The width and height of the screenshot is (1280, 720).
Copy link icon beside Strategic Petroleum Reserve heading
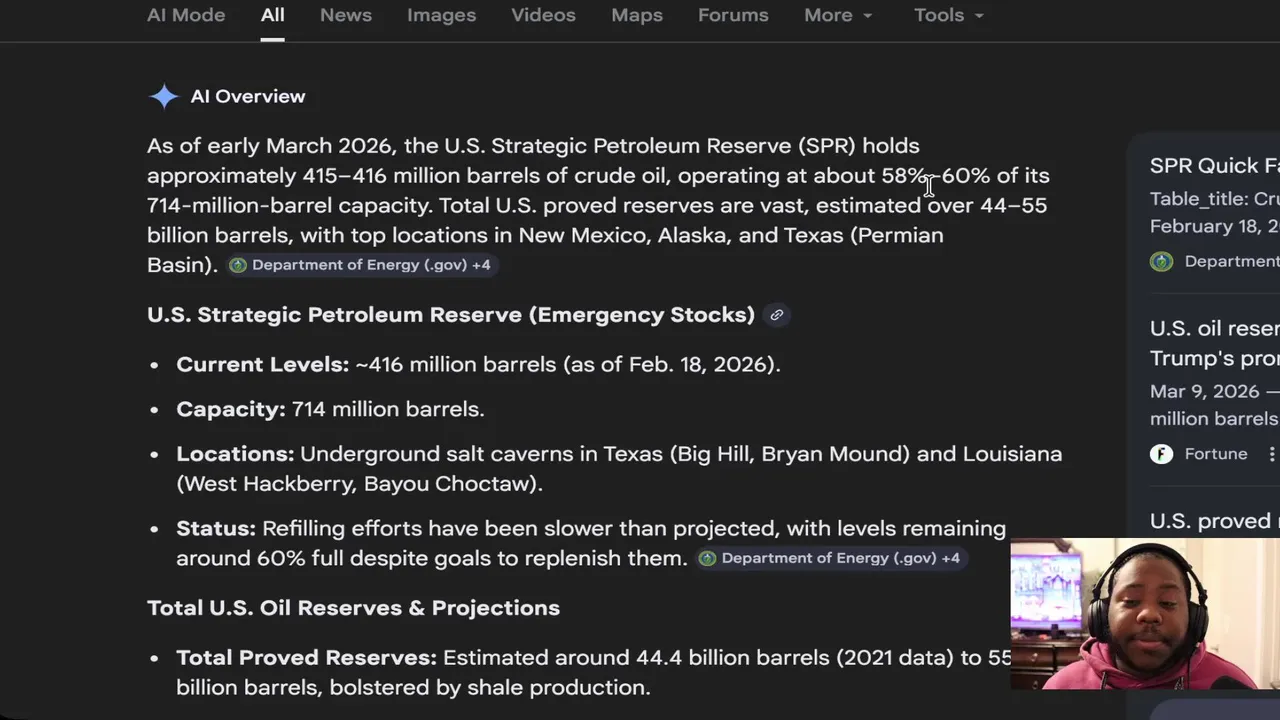tap(776, 315)
